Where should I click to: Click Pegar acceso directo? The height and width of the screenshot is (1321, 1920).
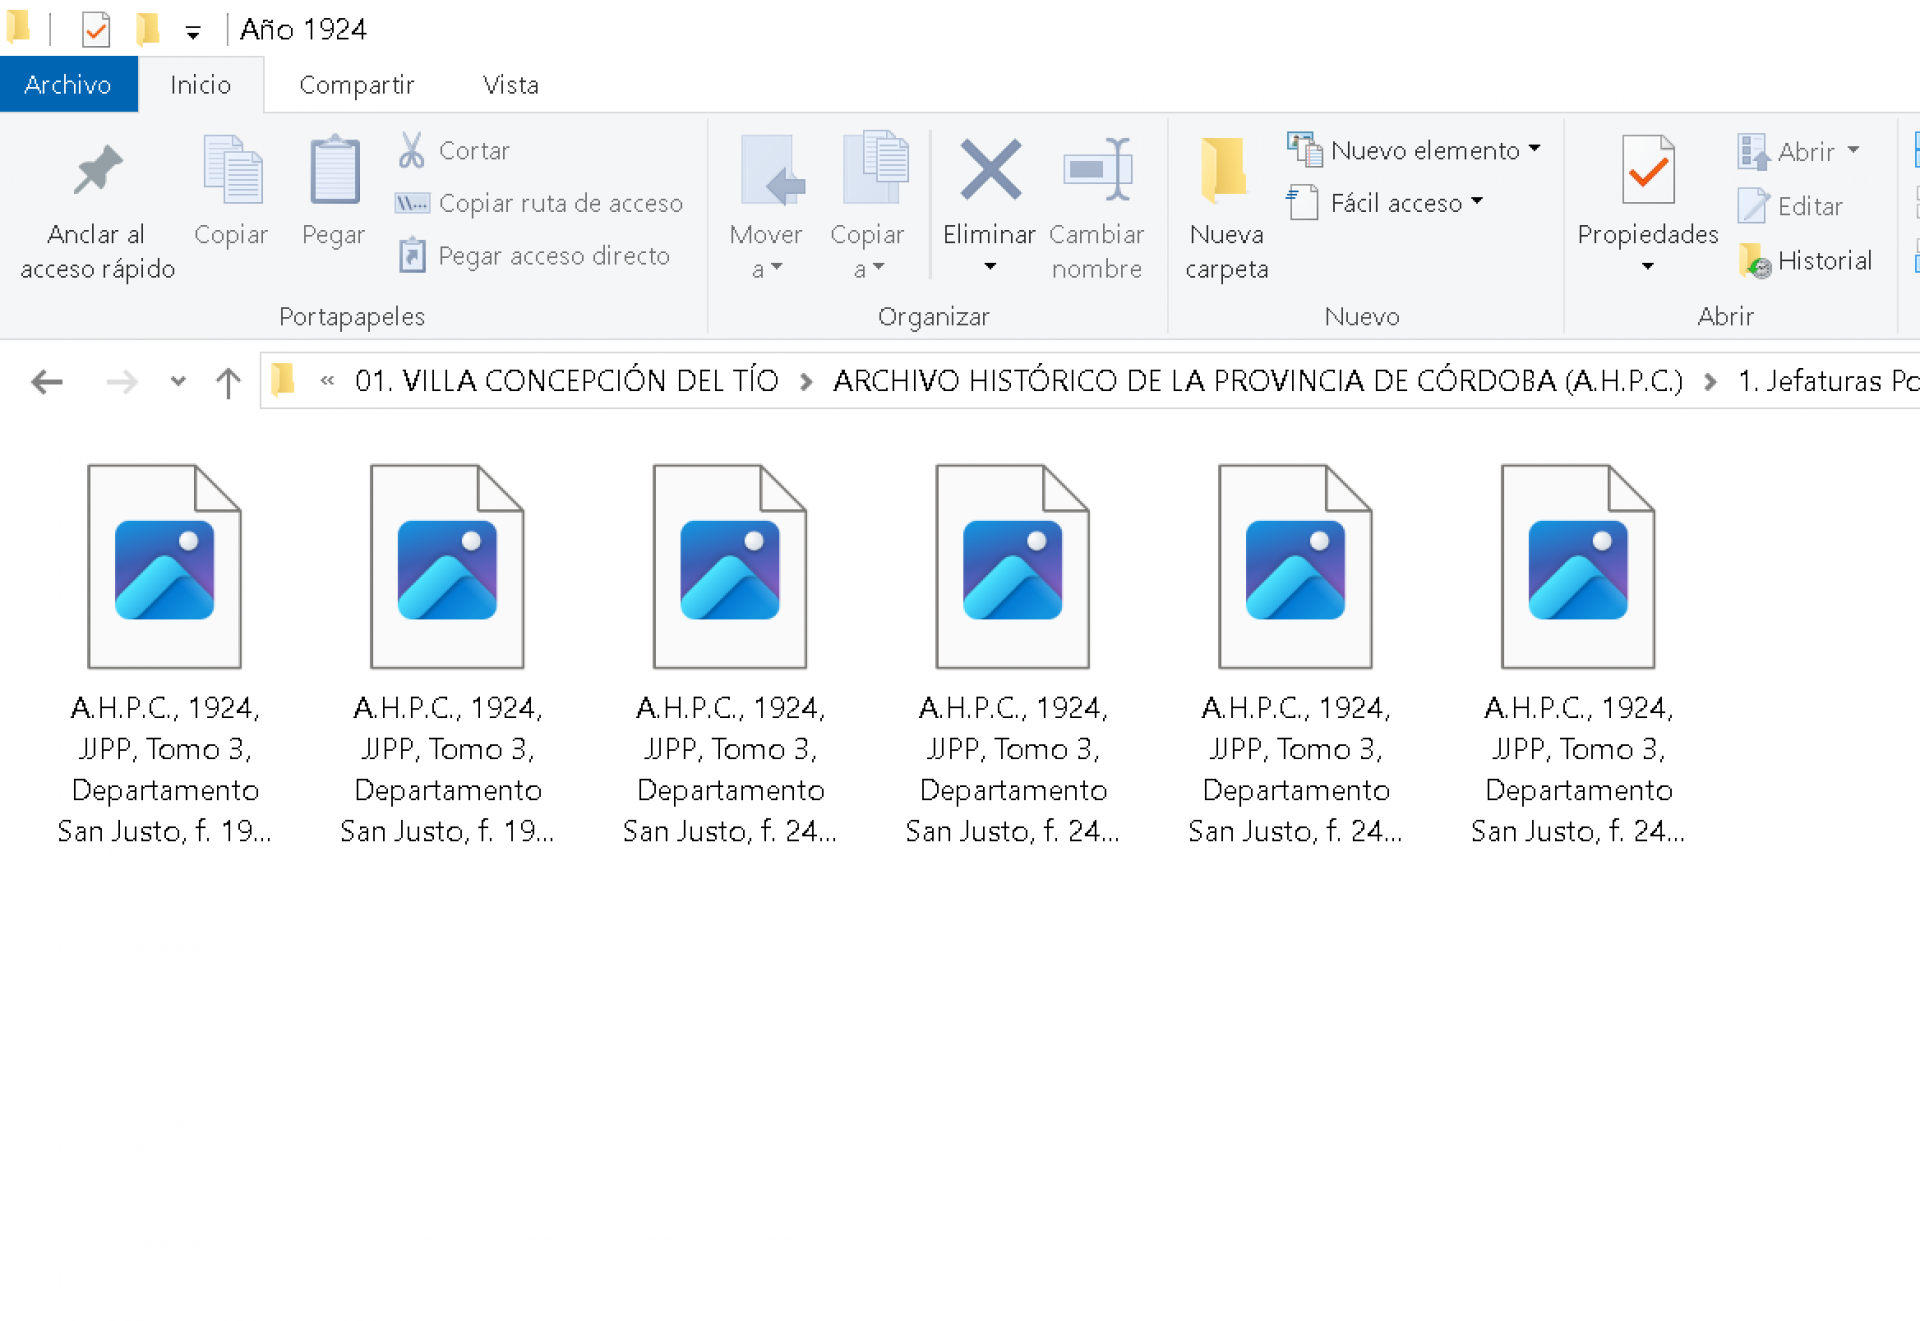(x=553, y=256)
